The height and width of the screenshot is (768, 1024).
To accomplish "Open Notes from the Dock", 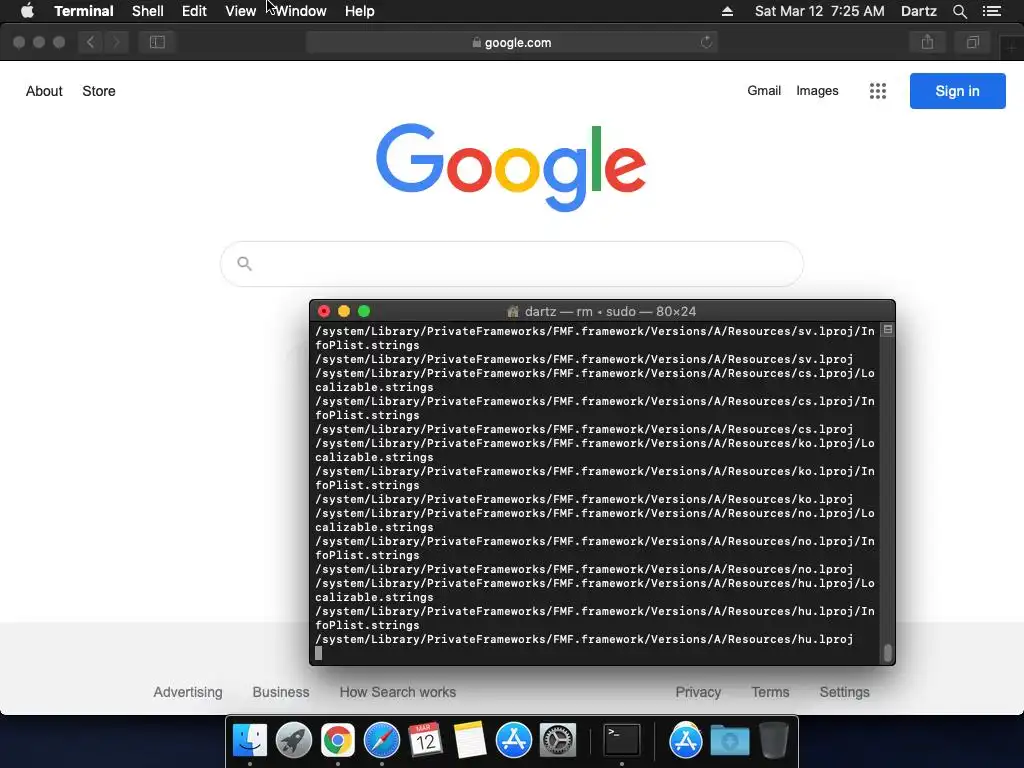I will point(469,740).
